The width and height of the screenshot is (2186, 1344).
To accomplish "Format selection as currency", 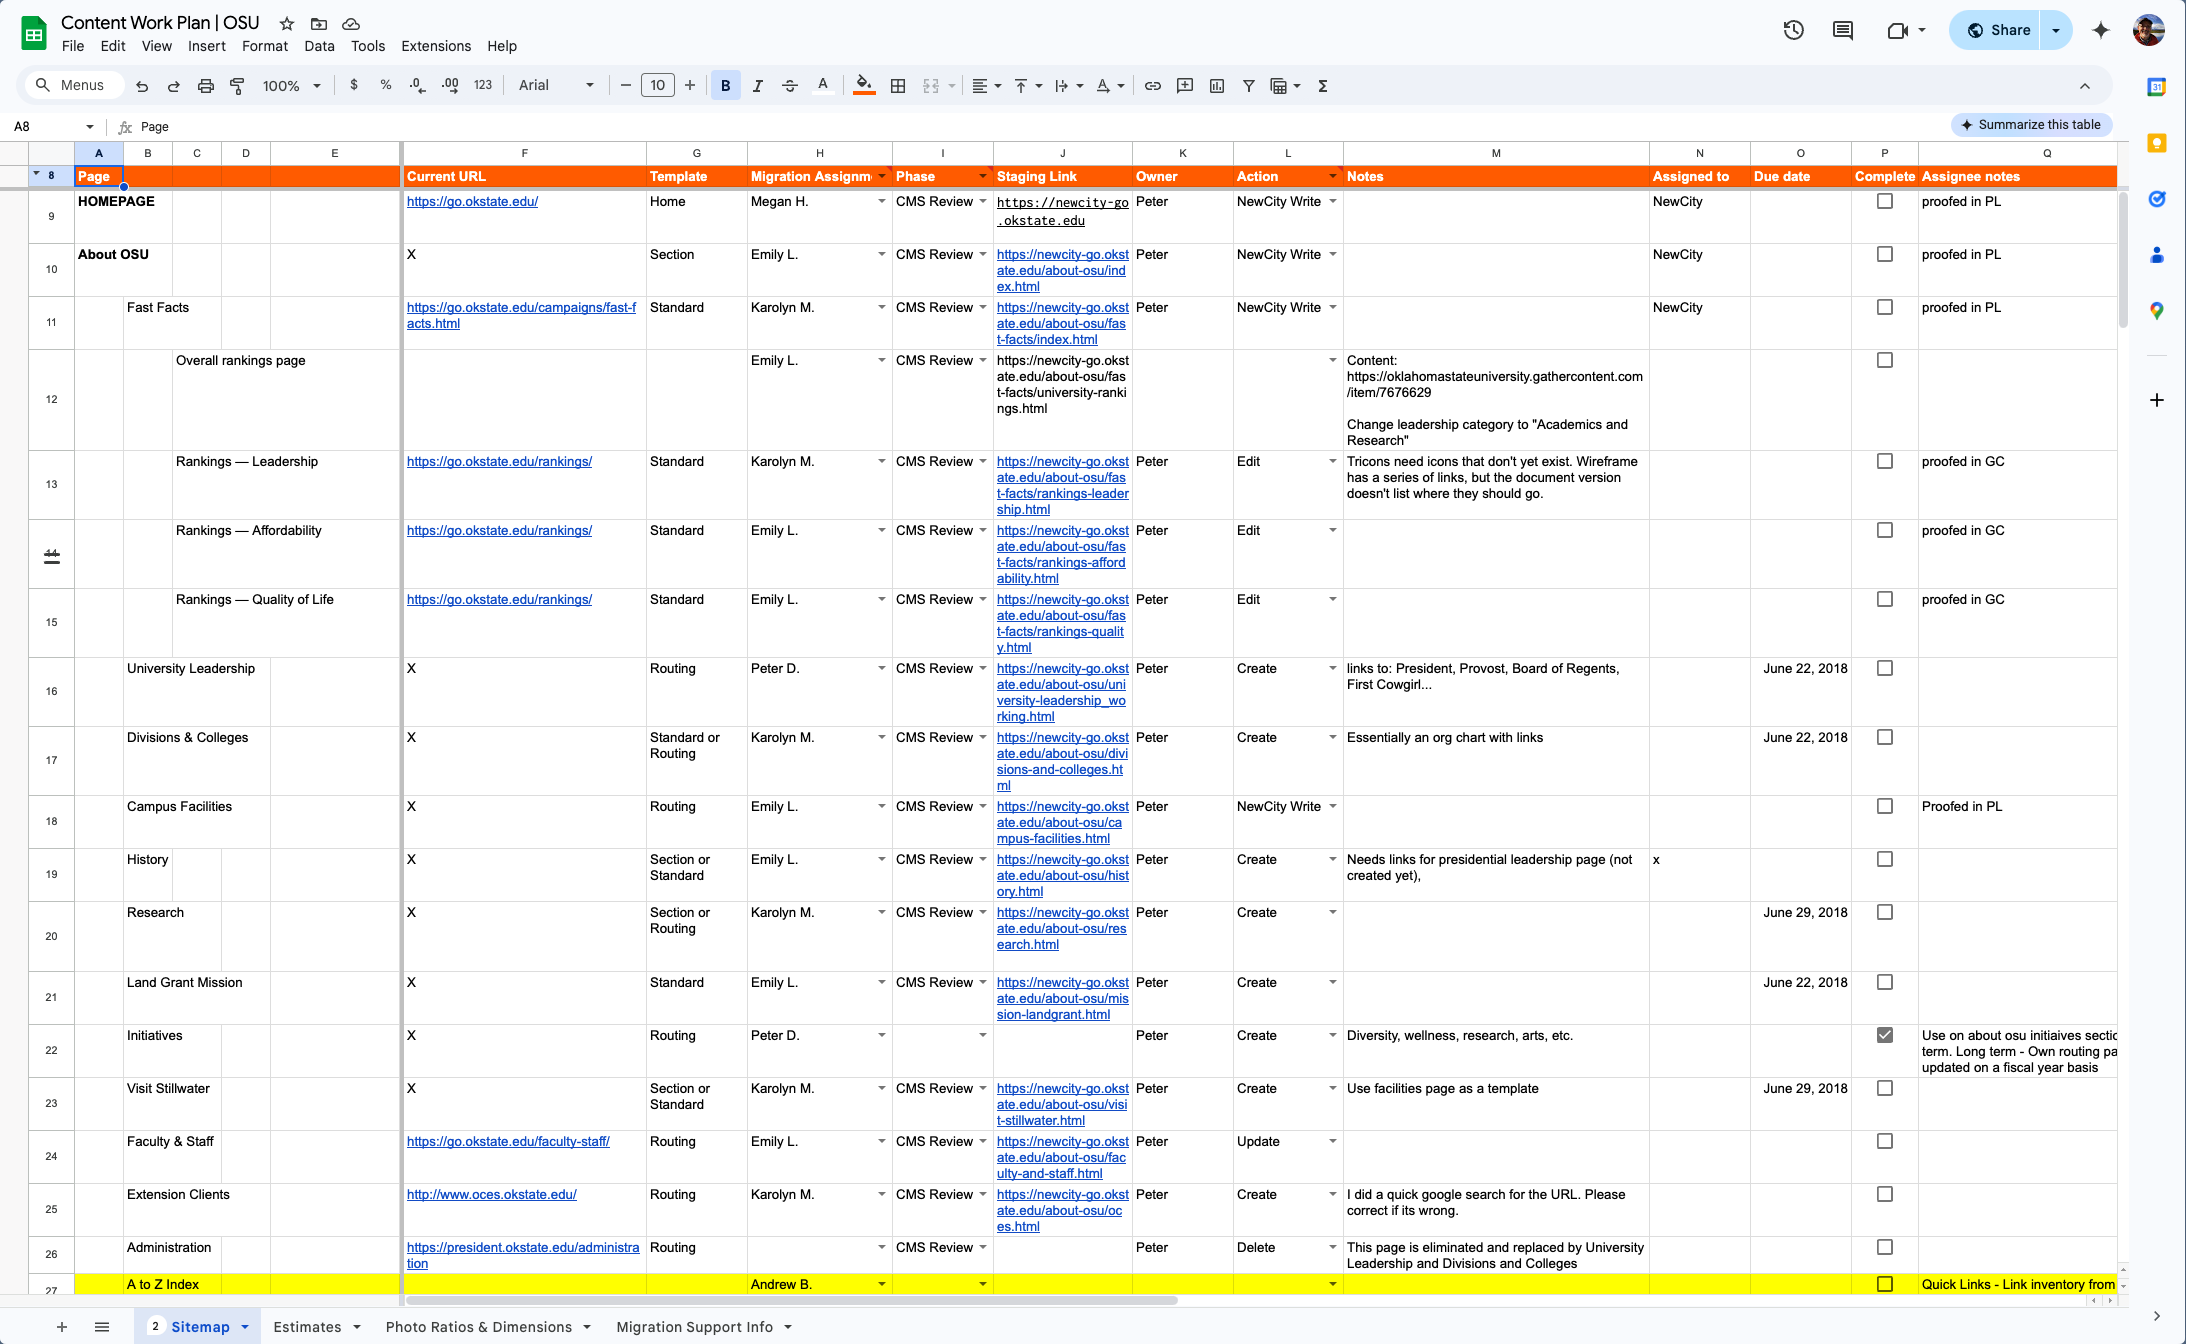I will 354,86.
